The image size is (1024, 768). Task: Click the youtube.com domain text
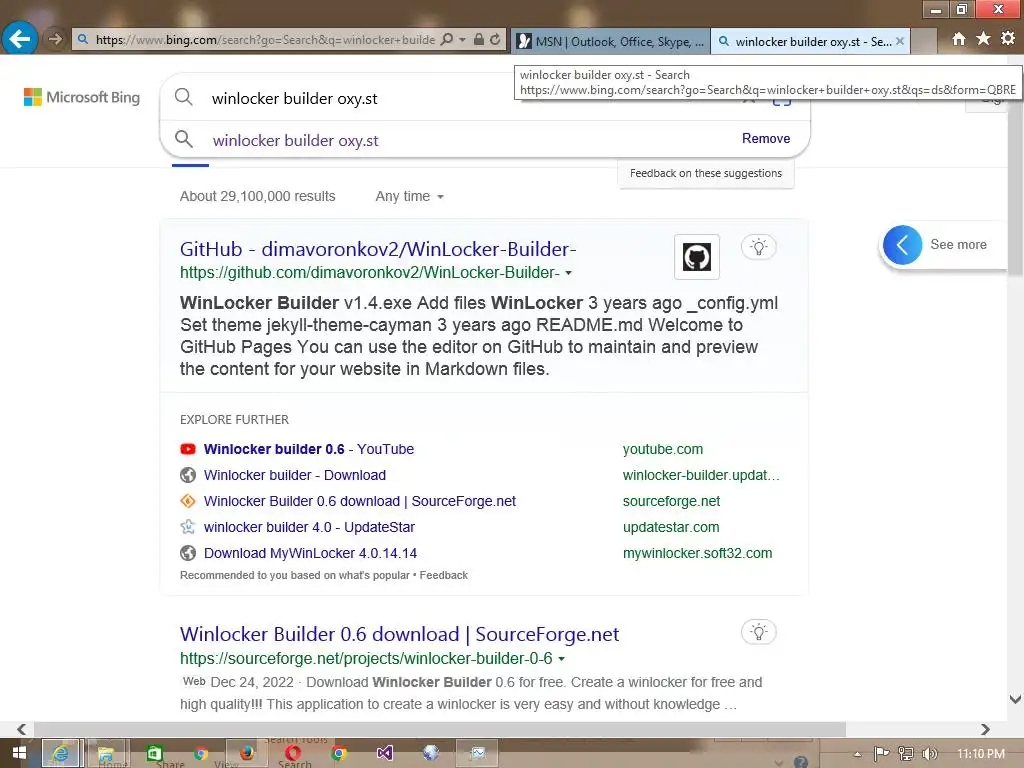tap(663, 449)
